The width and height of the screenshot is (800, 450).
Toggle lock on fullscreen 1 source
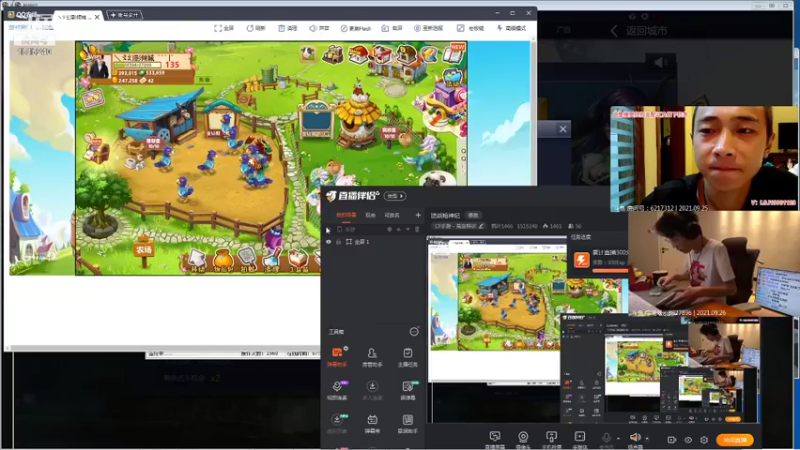338,242
